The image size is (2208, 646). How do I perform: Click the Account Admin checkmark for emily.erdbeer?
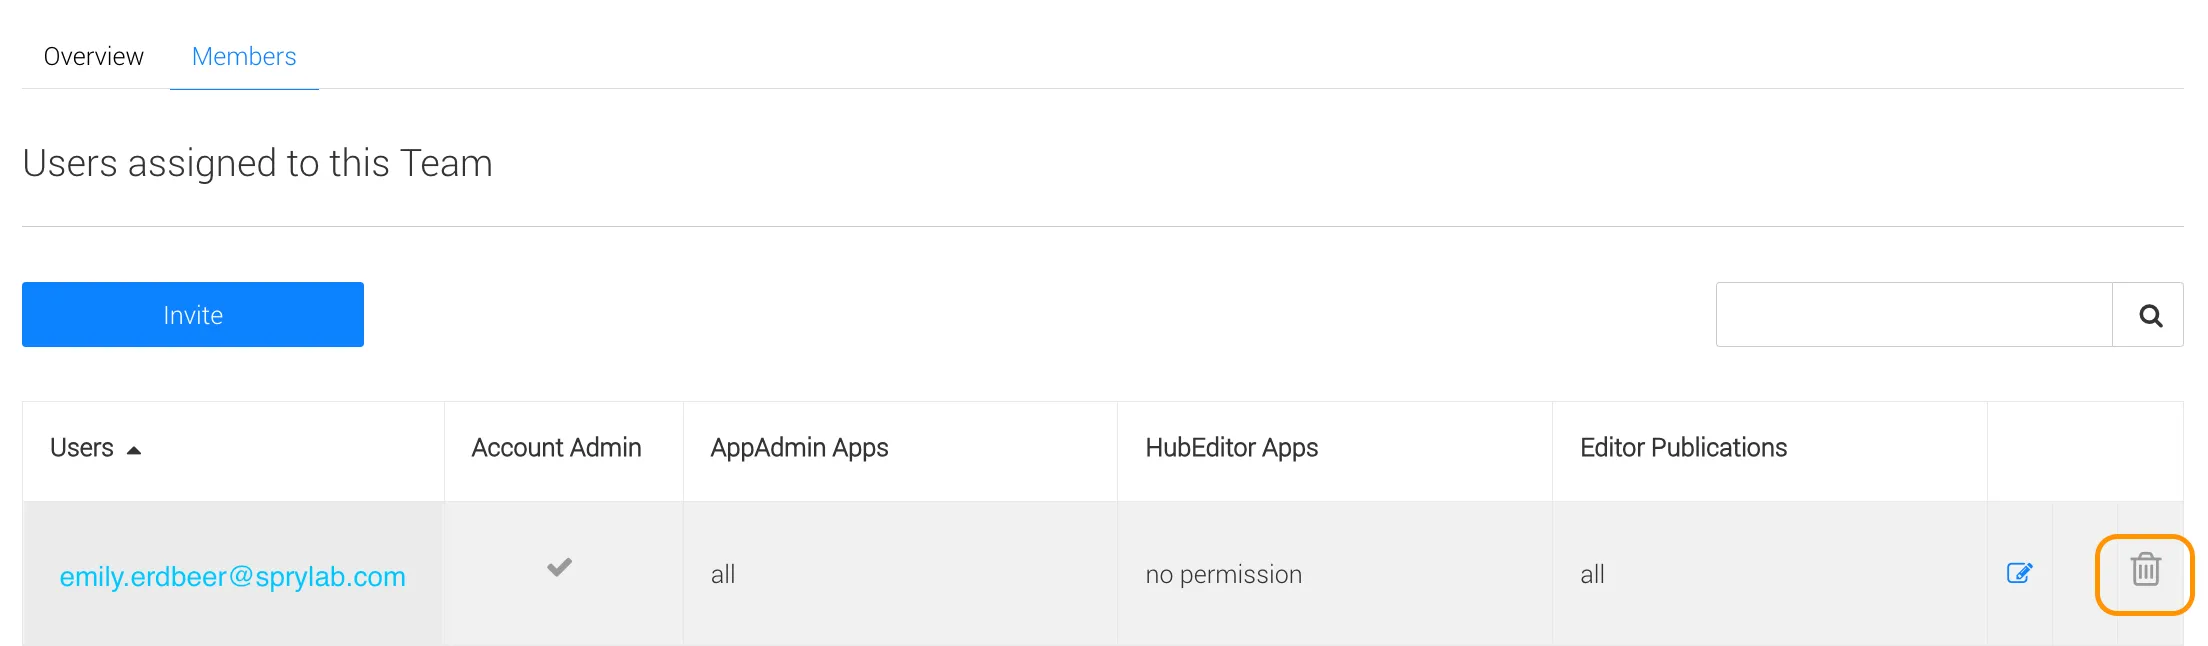click(559, 567)
